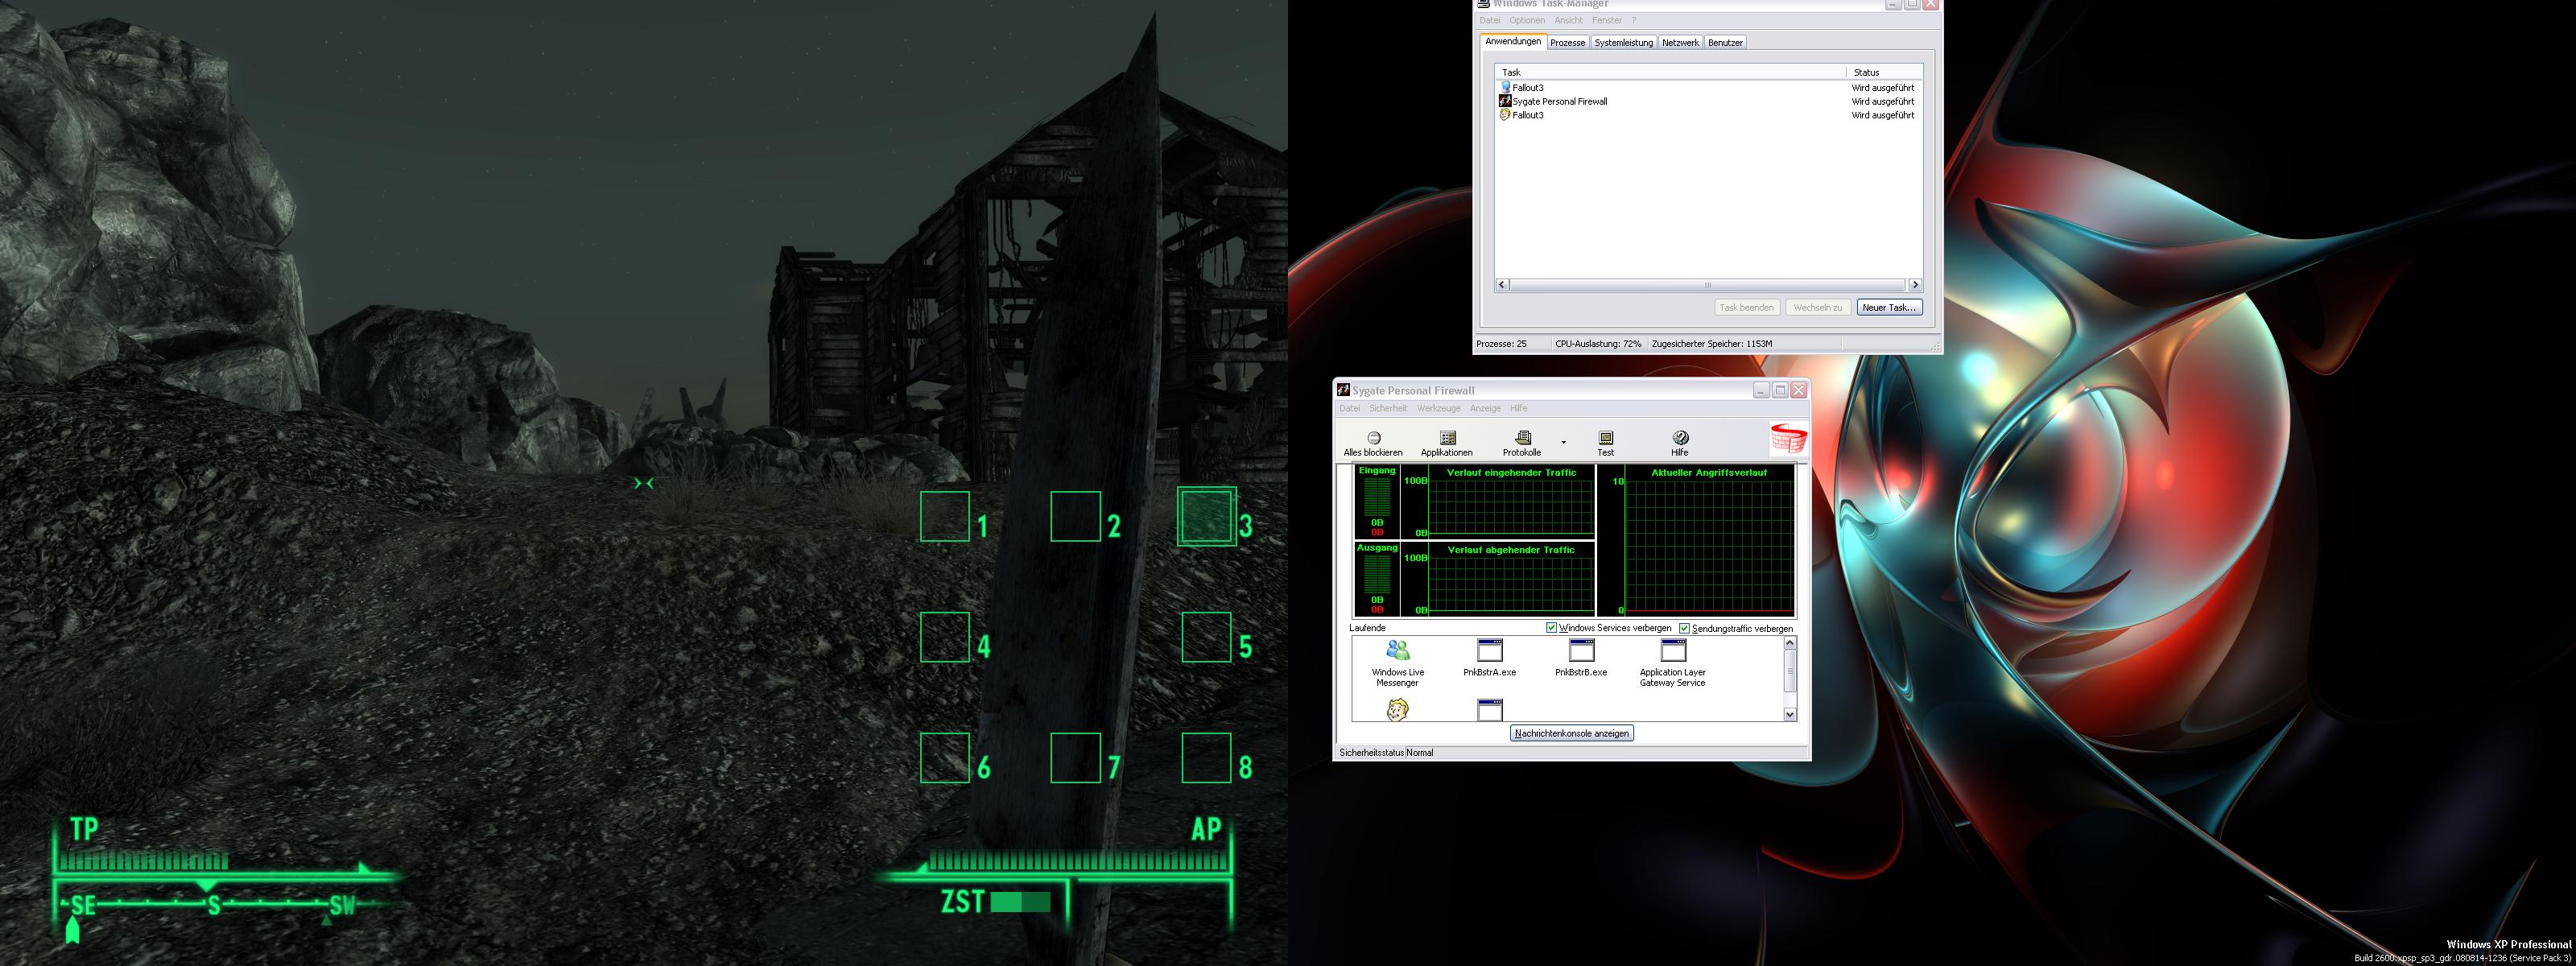Select the unnamed window icon below PnkBstrA.exe

coord(1490,709)
